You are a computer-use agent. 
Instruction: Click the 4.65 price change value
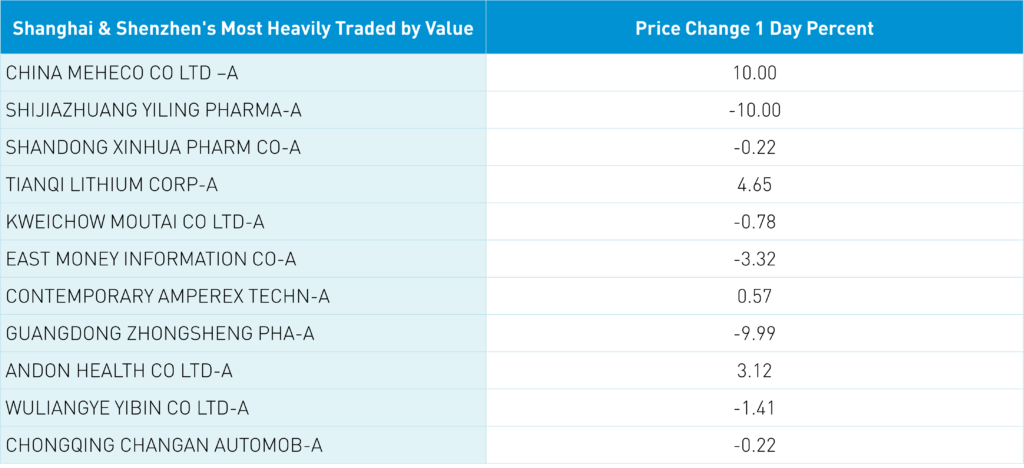[x=754, y=184]
